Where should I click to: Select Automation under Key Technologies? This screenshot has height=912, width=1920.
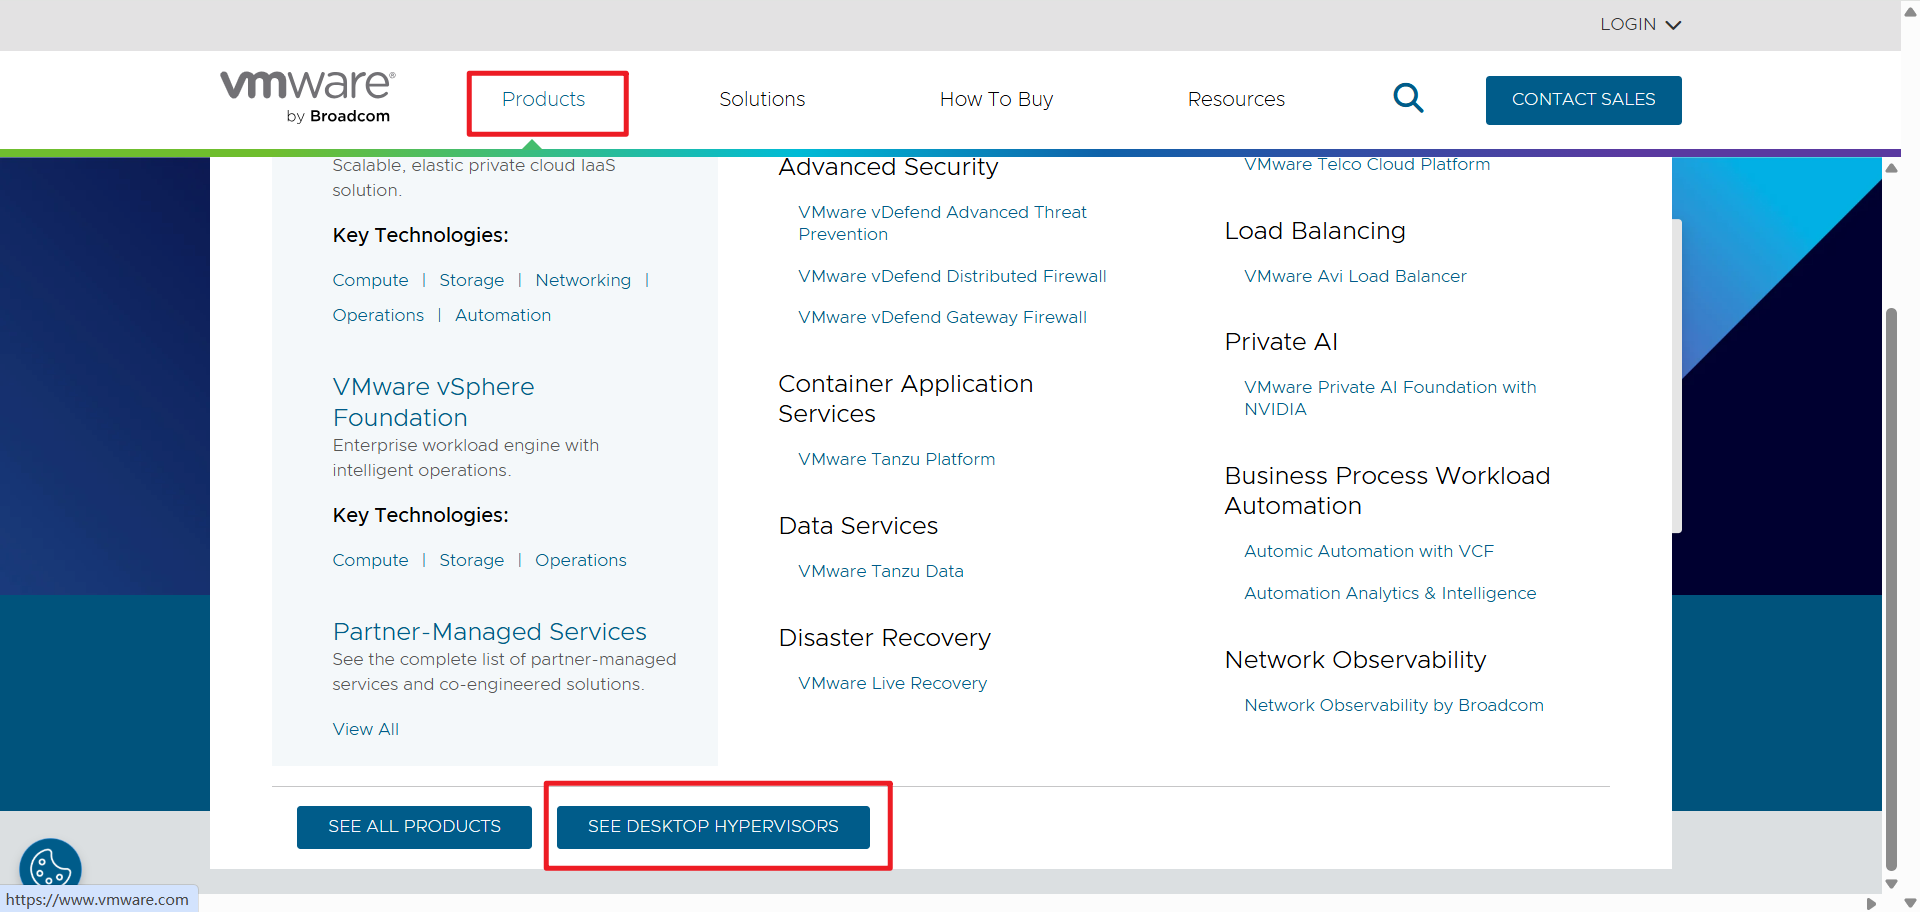(x=503, y=315)
